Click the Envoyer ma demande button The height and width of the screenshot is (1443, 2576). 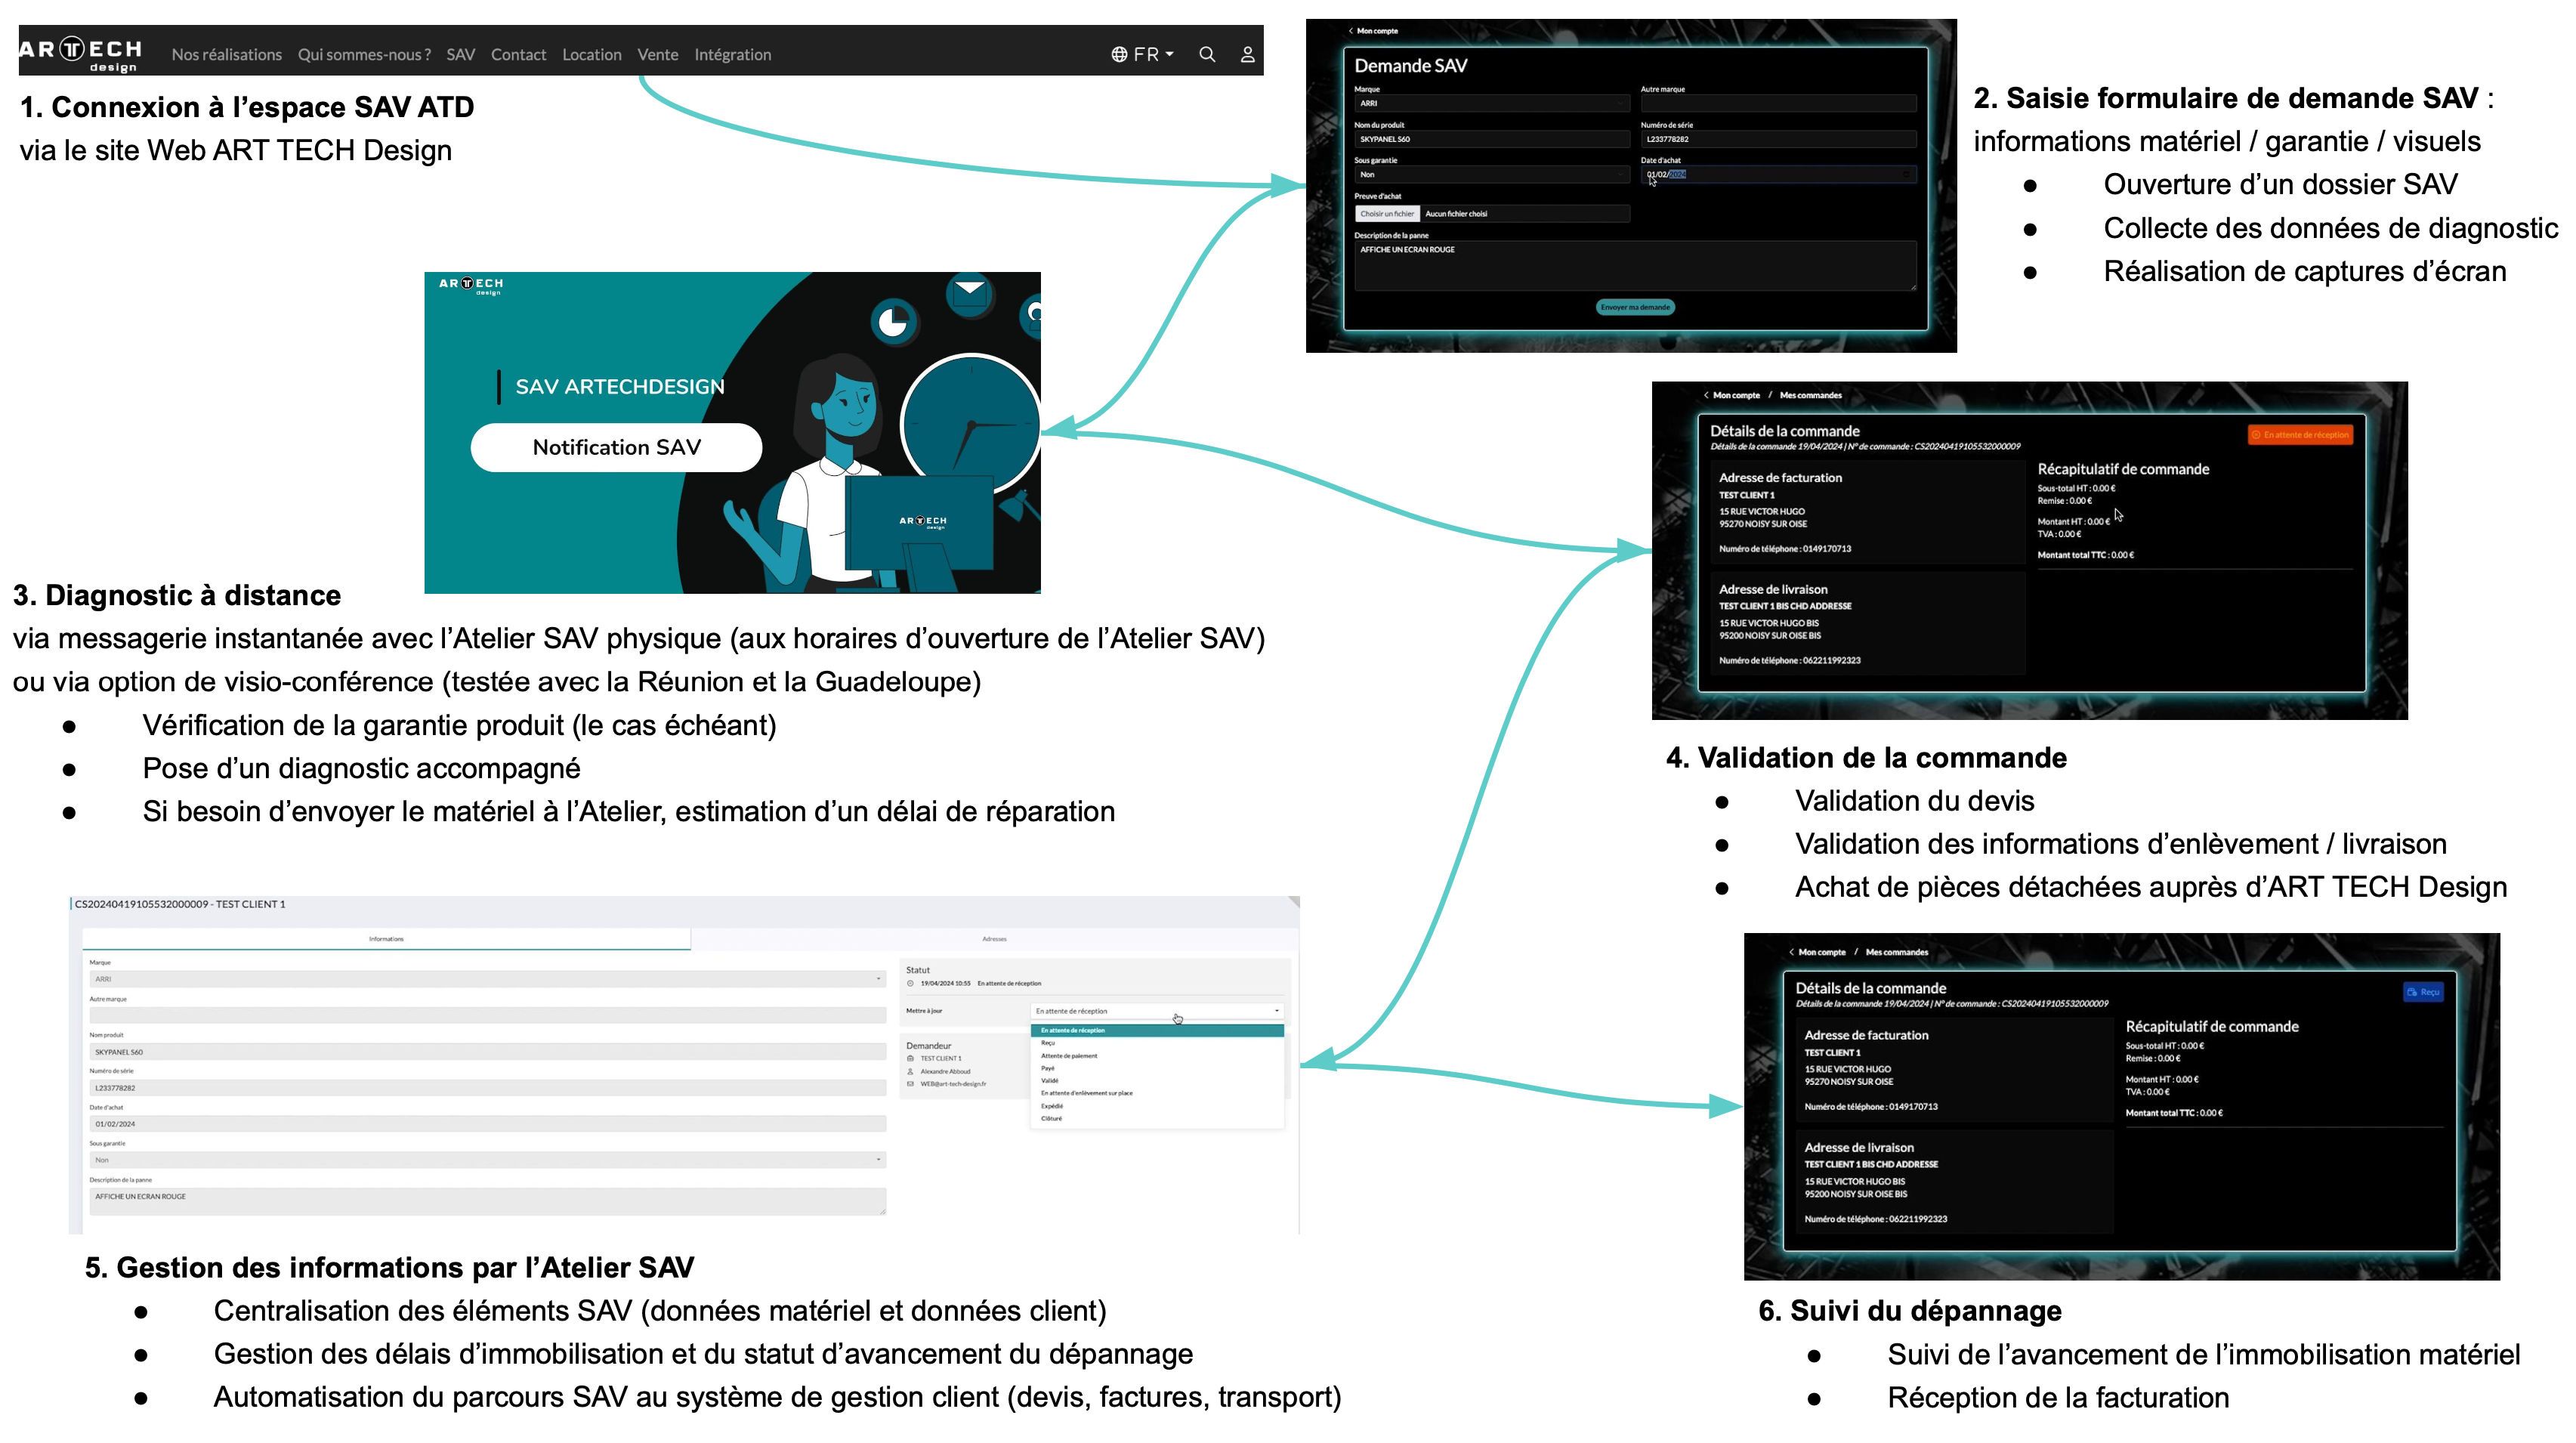[x=1635, y=307]
